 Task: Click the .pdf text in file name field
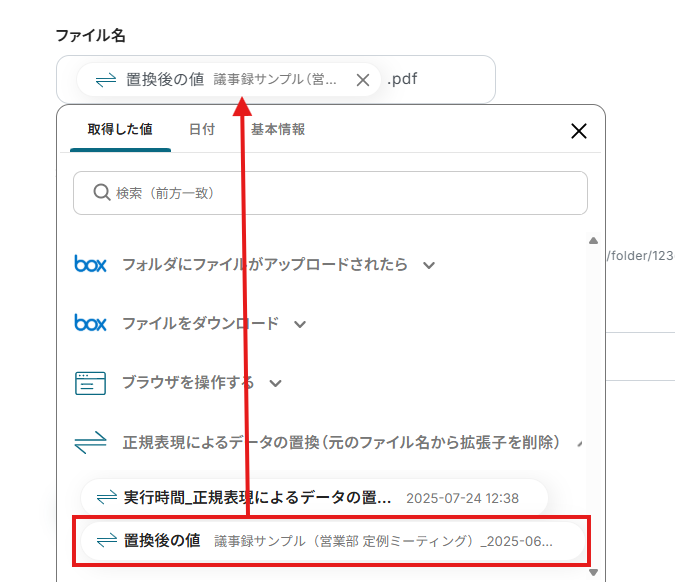point(402,79)
